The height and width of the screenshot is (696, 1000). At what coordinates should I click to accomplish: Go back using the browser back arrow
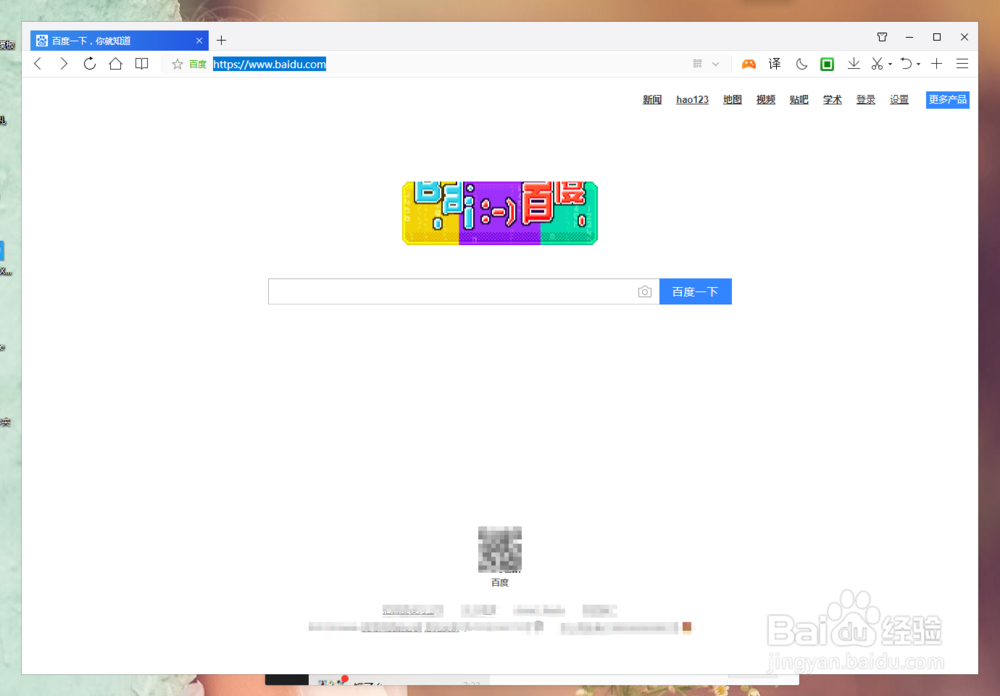(x=38, y=64)
